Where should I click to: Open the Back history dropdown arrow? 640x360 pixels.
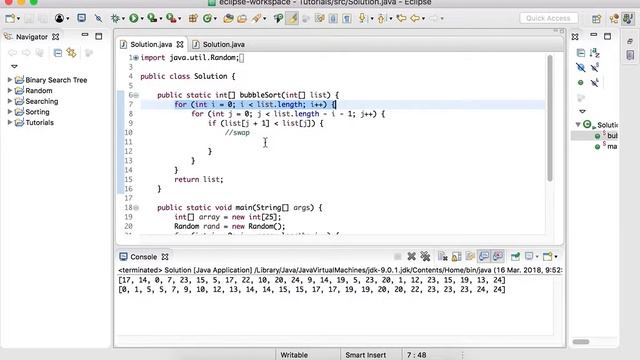[x=423, y=19]
